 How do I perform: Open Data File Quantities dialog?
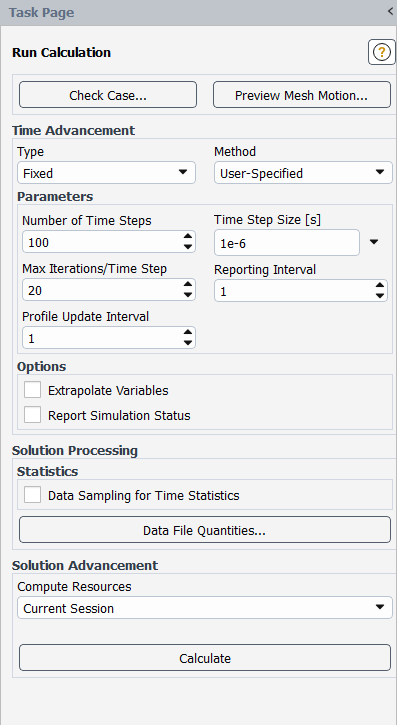tap(205, 530)
